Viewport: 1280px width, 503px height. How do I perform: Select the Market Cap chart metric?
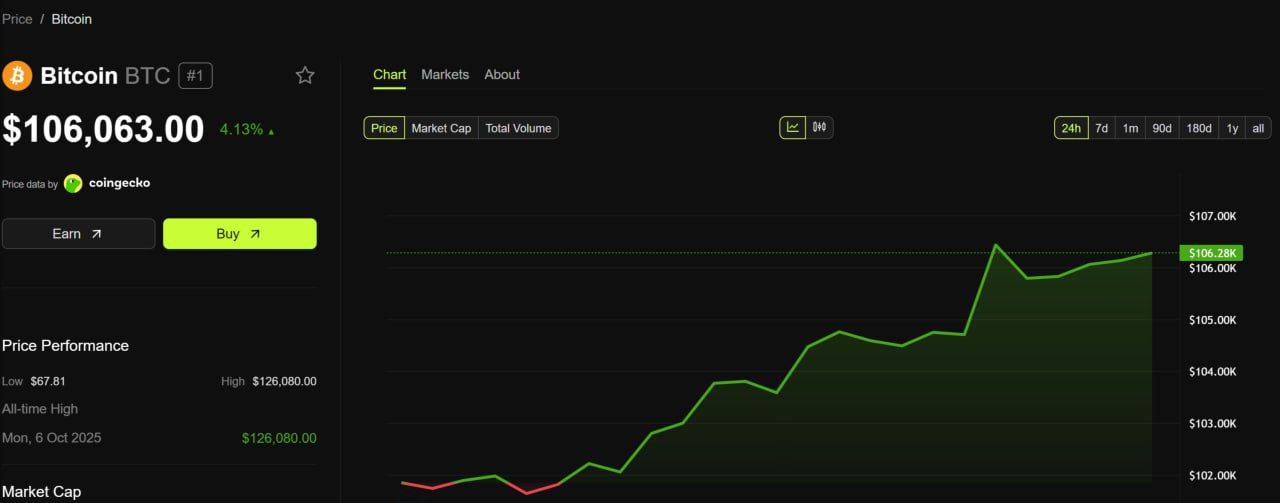tap(441, 128)
